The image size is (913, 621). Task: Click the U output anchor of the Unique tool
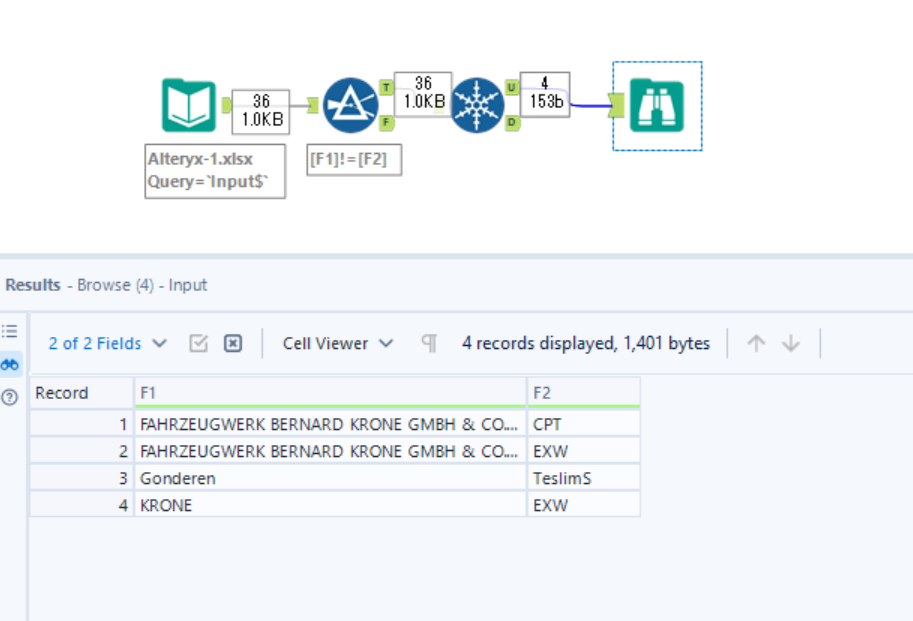[510, 88]
